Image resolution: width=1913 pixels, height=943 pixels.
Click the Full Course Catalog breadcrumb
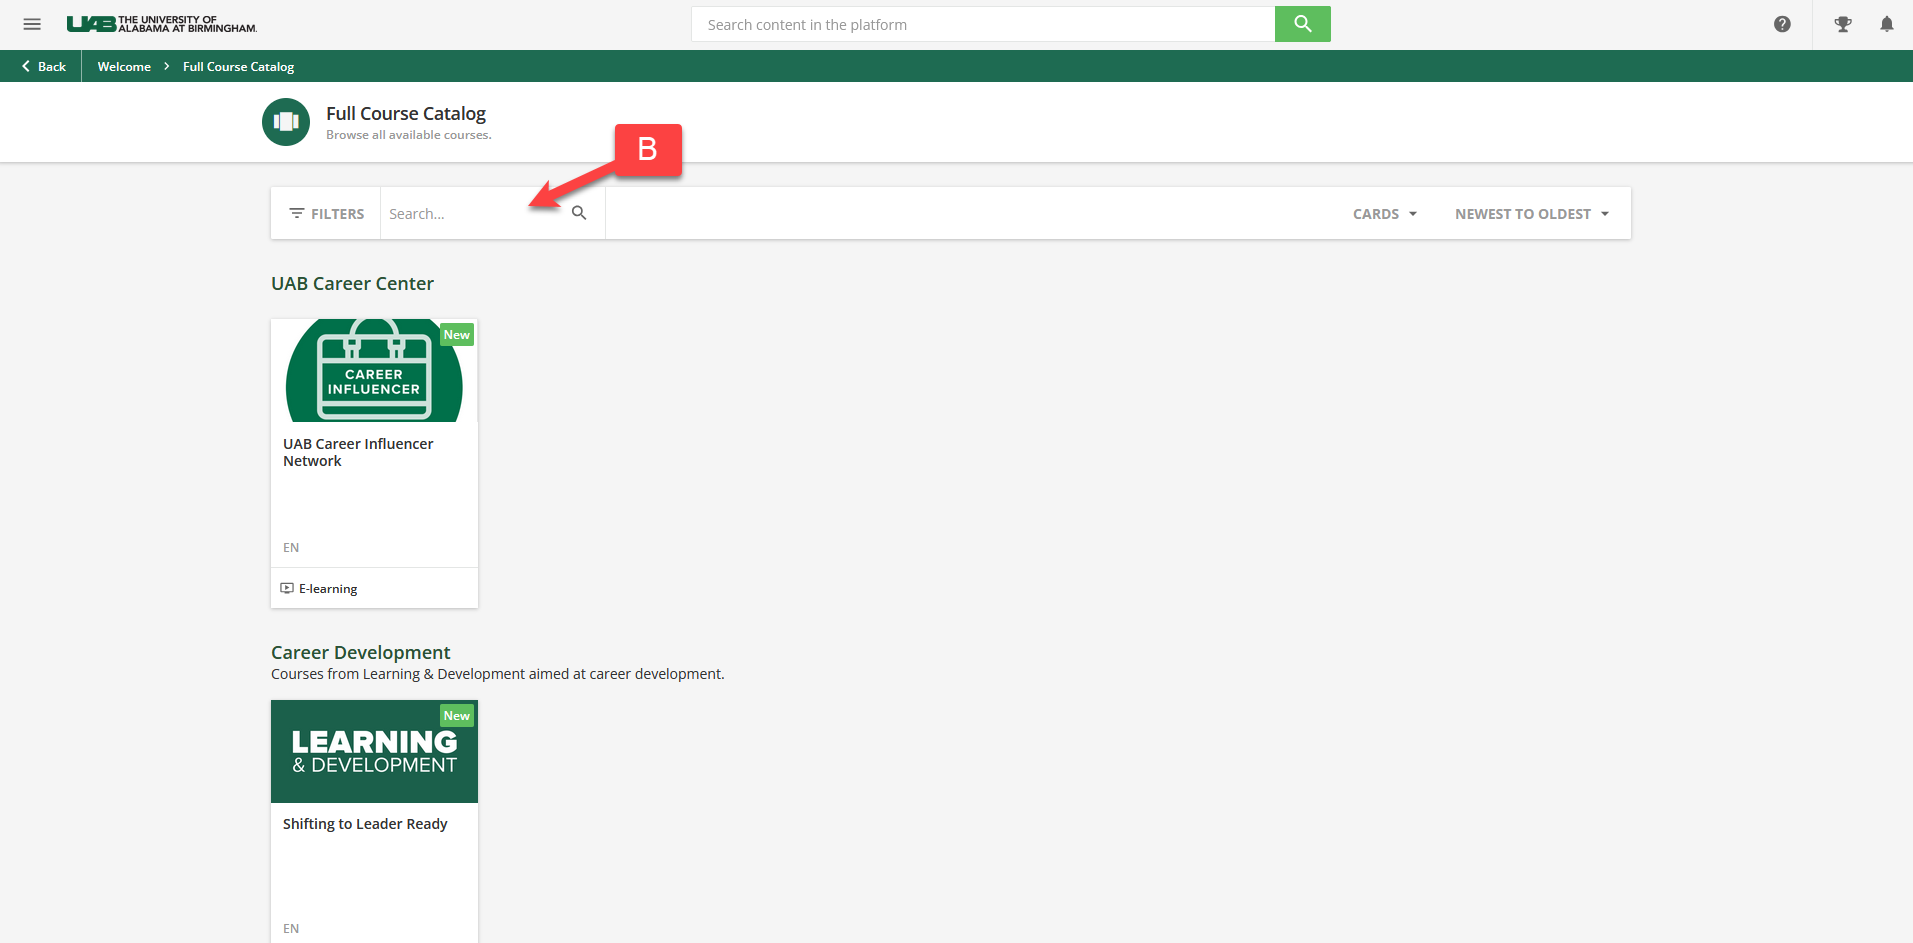tap(238, 66)
